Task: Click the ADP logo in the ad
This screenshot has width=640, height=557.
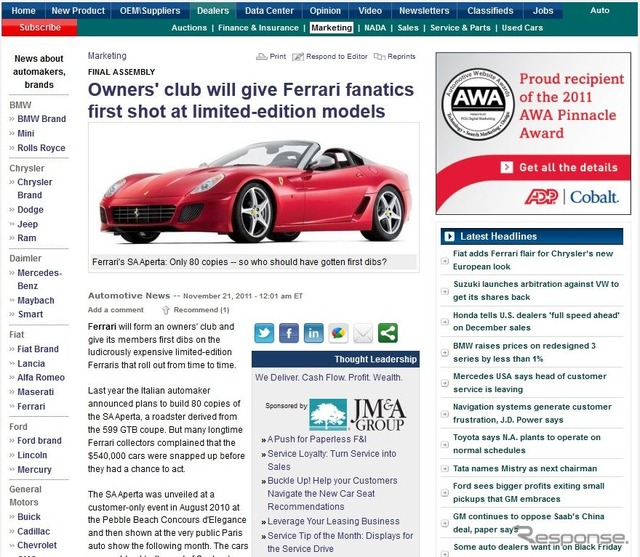Action: pos(541,197)
